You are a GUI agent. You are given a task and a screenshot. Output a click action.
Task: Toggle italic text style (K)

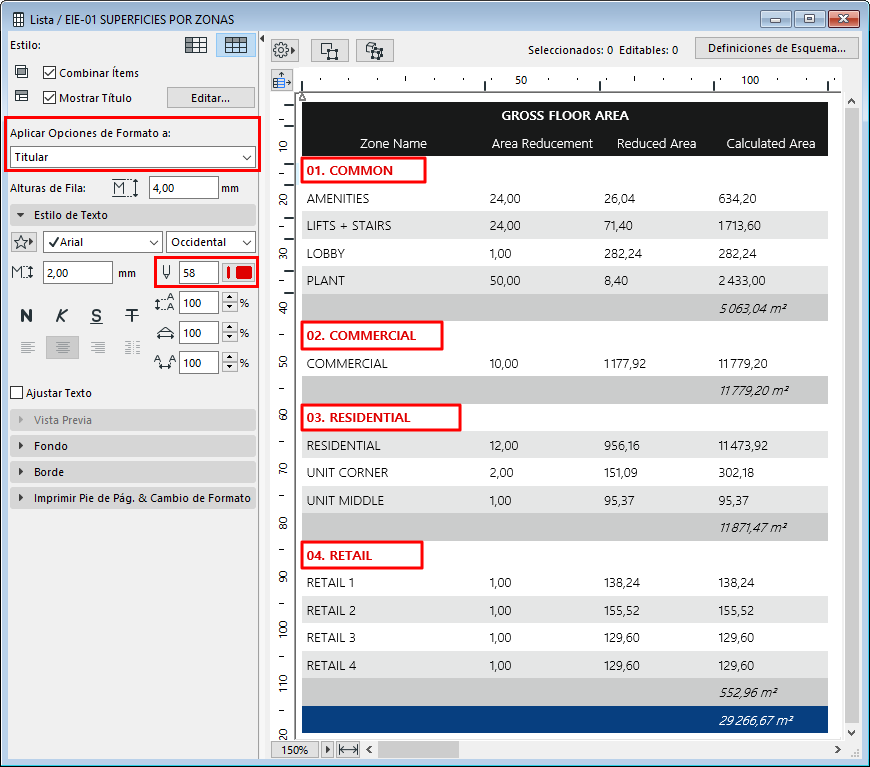pos(62,316)
